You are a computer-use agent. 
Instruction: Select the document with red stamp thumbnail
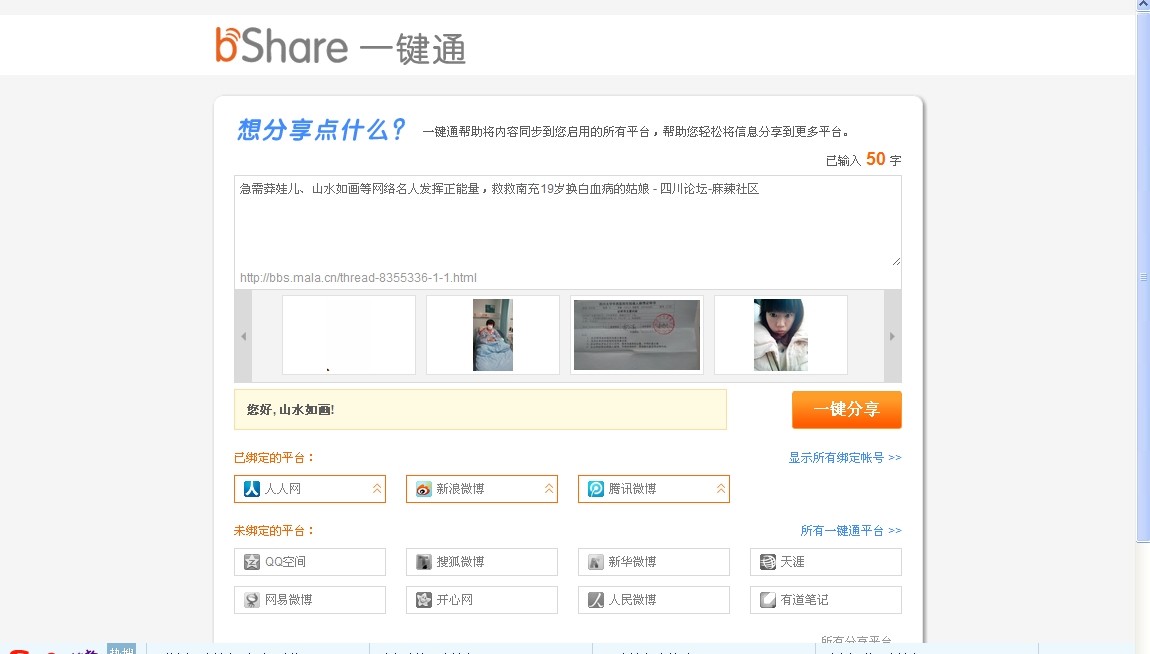click(637, 335)
